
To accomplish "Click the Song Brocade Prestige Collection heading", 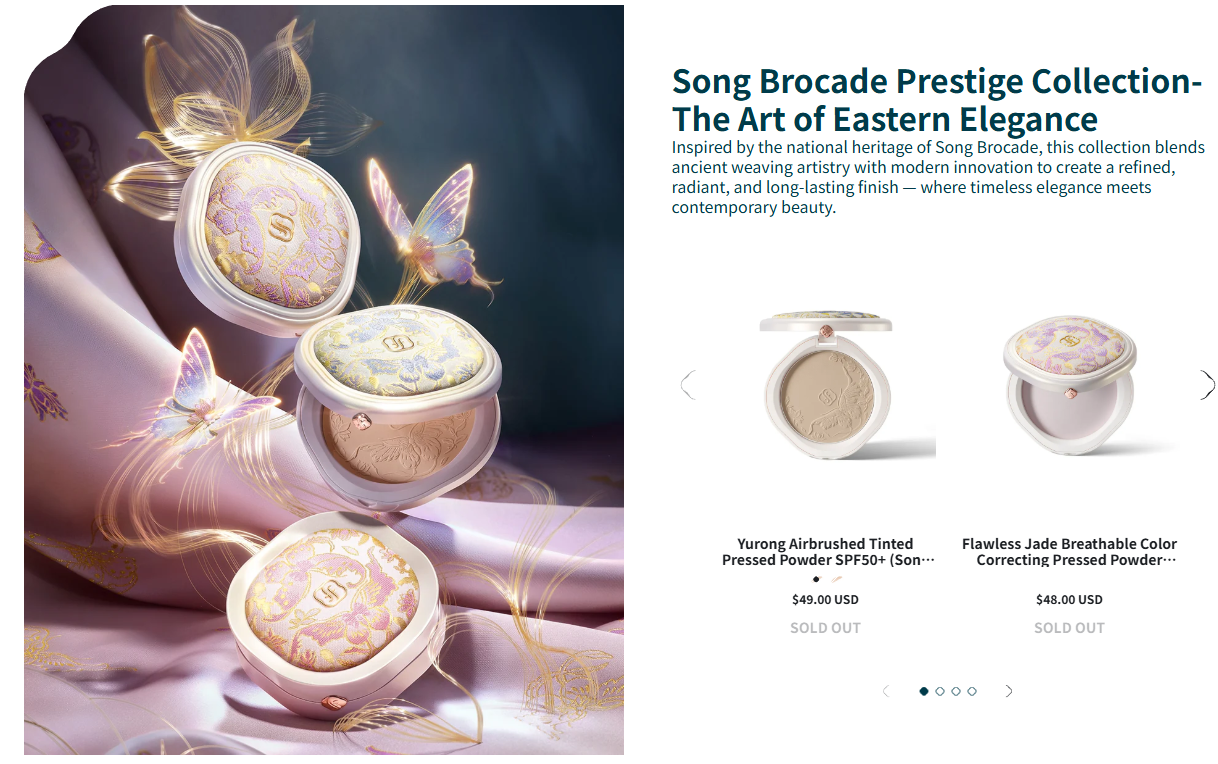I will [x=936, y=100].
